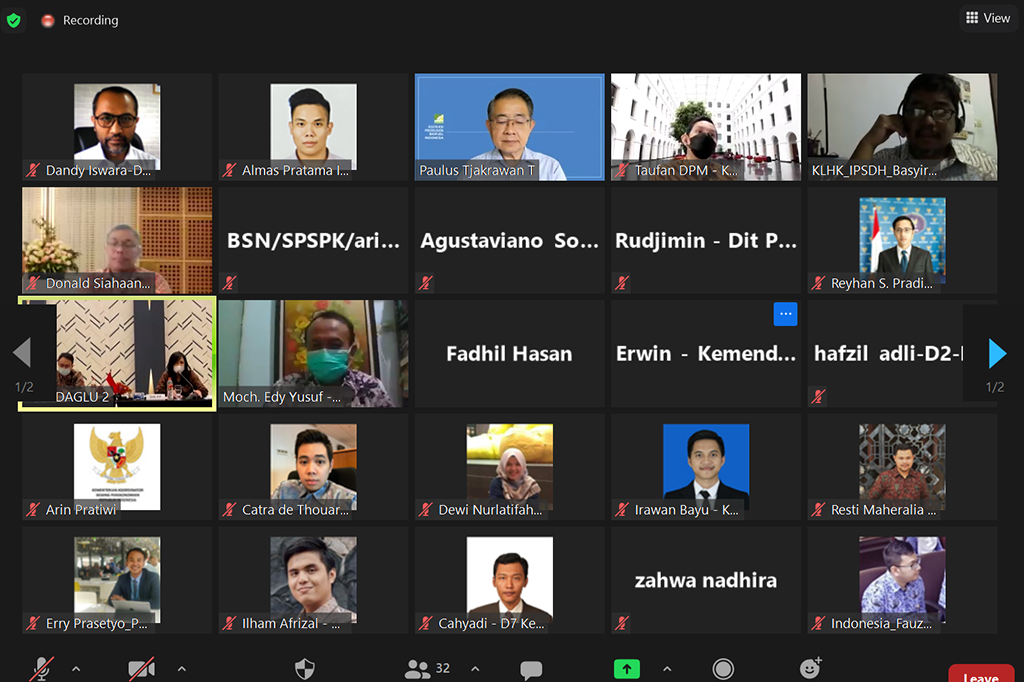Open the Chat bubble icon
This screenshot has height=682, width=1024.
pos(531,670)
